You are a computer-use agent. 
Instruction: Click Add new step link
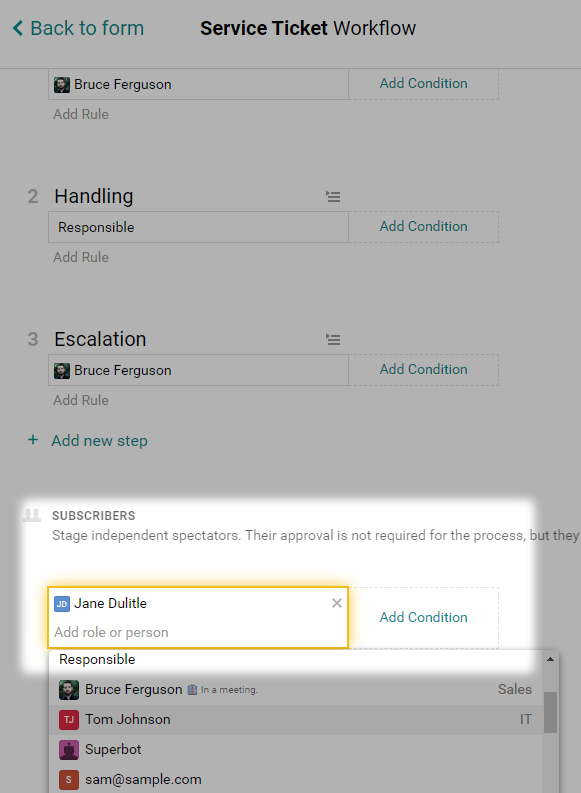click(x=99, y=440)
